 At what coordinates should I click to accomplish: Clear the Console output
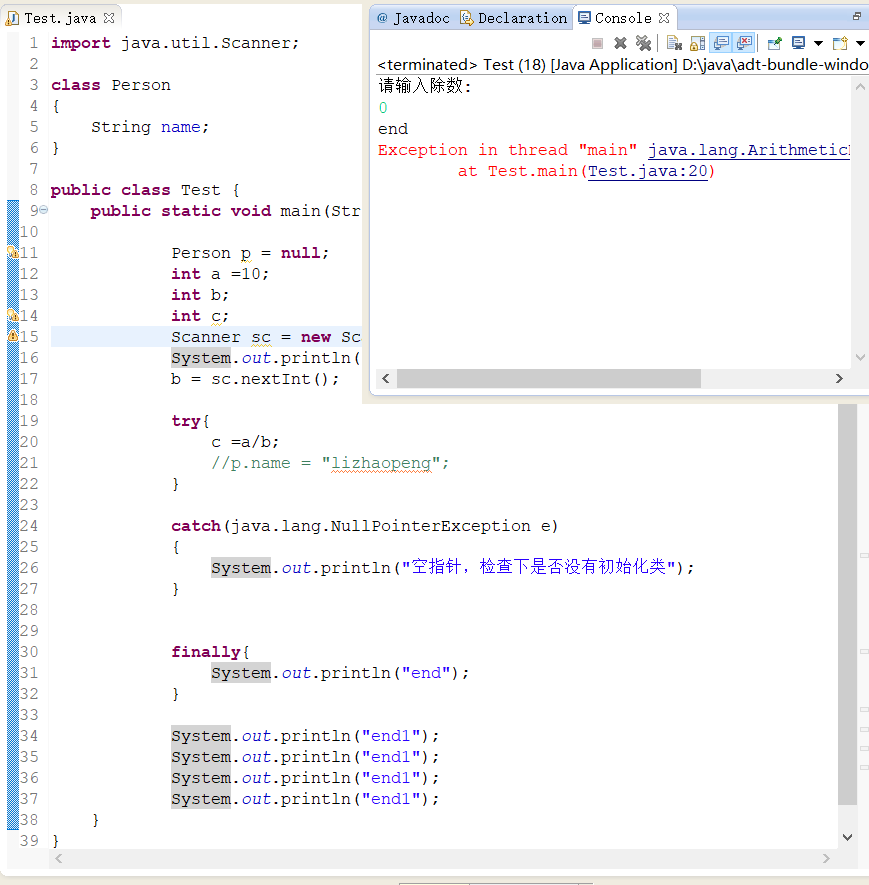tap(672, 42)
